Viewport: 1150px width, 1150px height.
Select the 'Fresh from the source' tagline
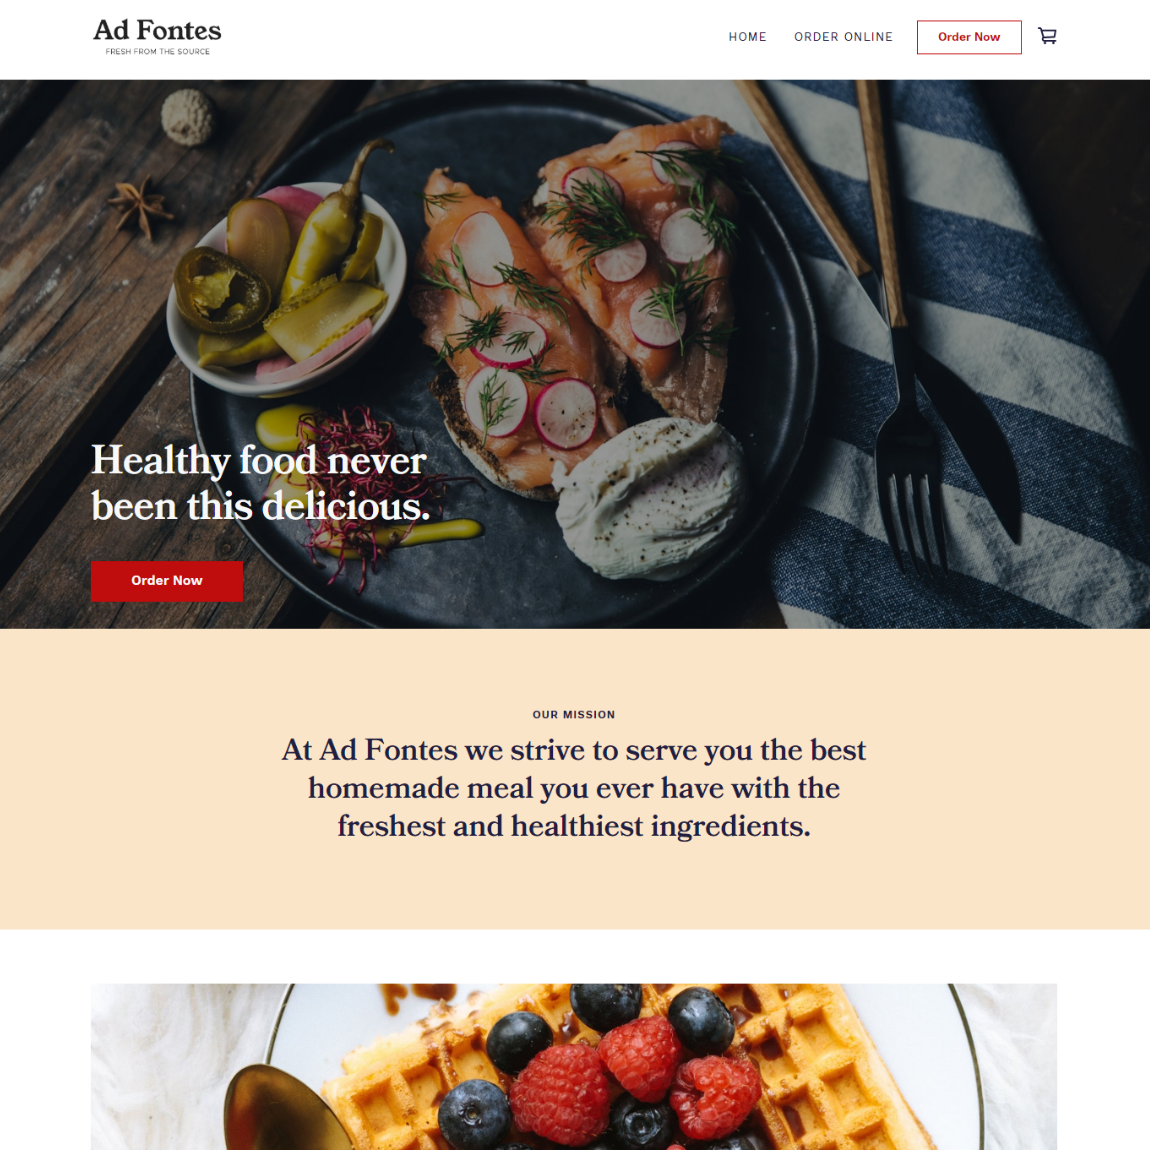pyautogui.click(x=158, y=51)
